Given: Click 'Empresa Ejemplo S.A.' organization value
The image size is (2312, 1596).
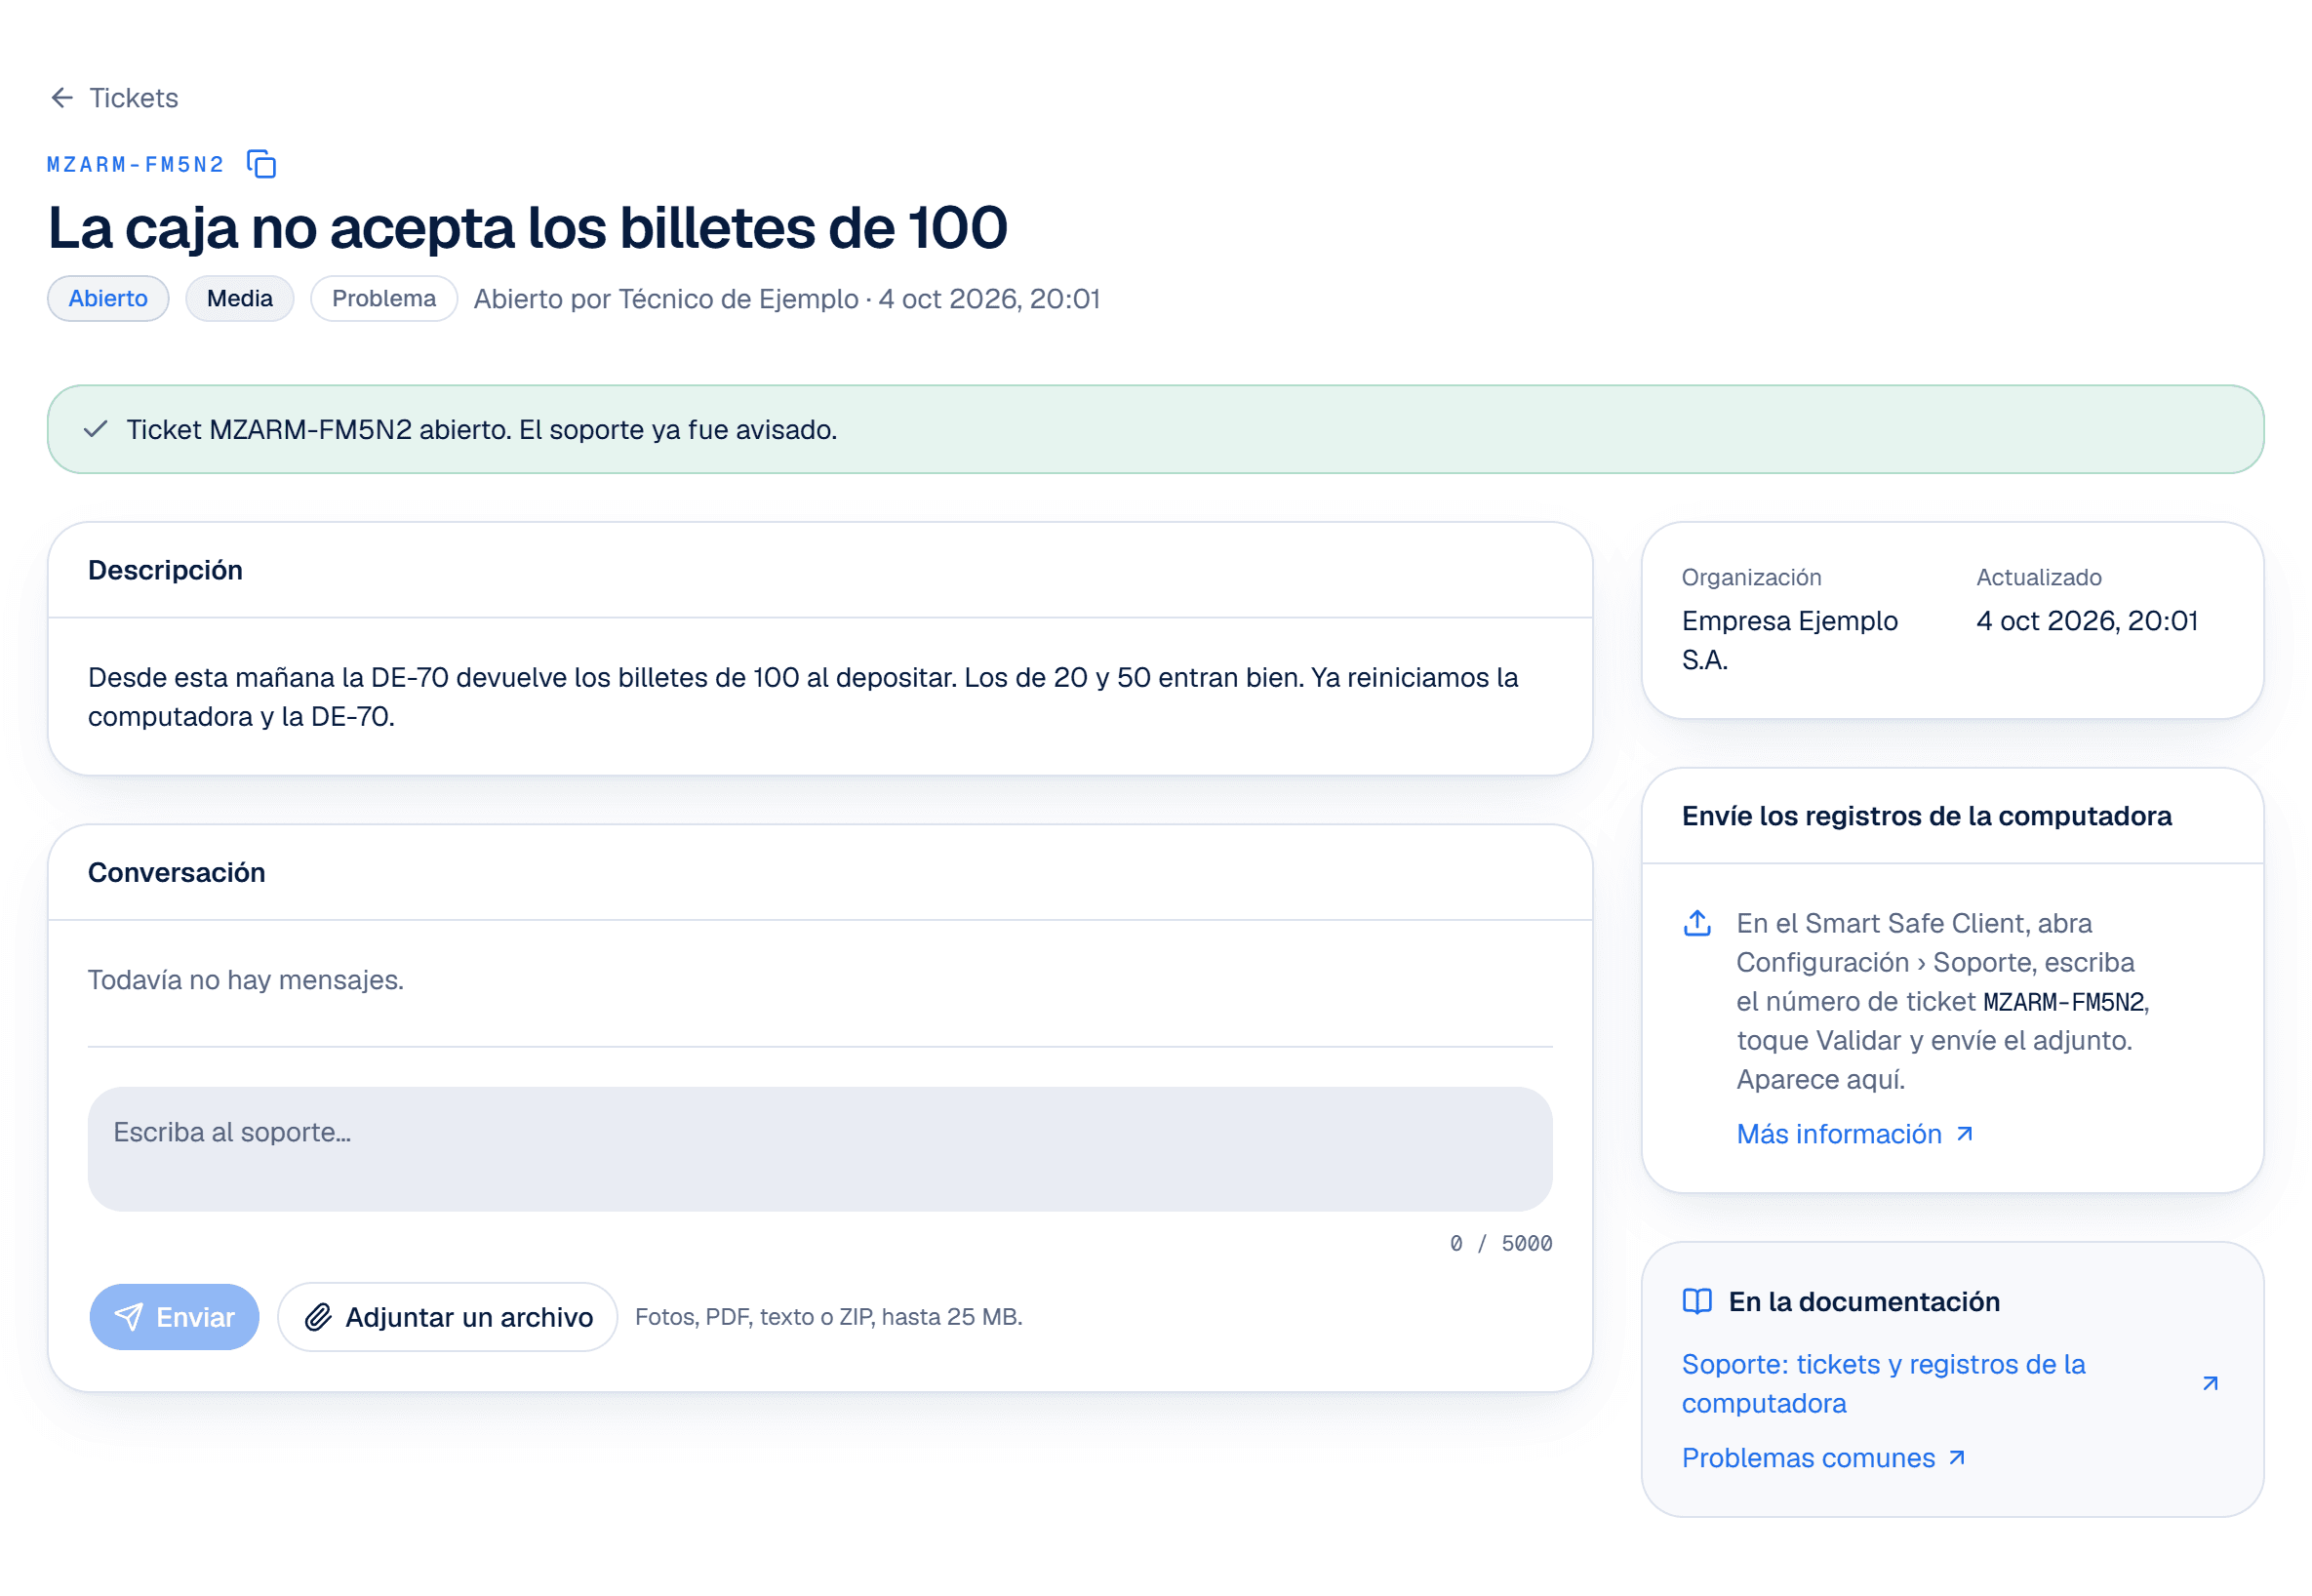Looking at the screenshot, I should click(1790, 640).
